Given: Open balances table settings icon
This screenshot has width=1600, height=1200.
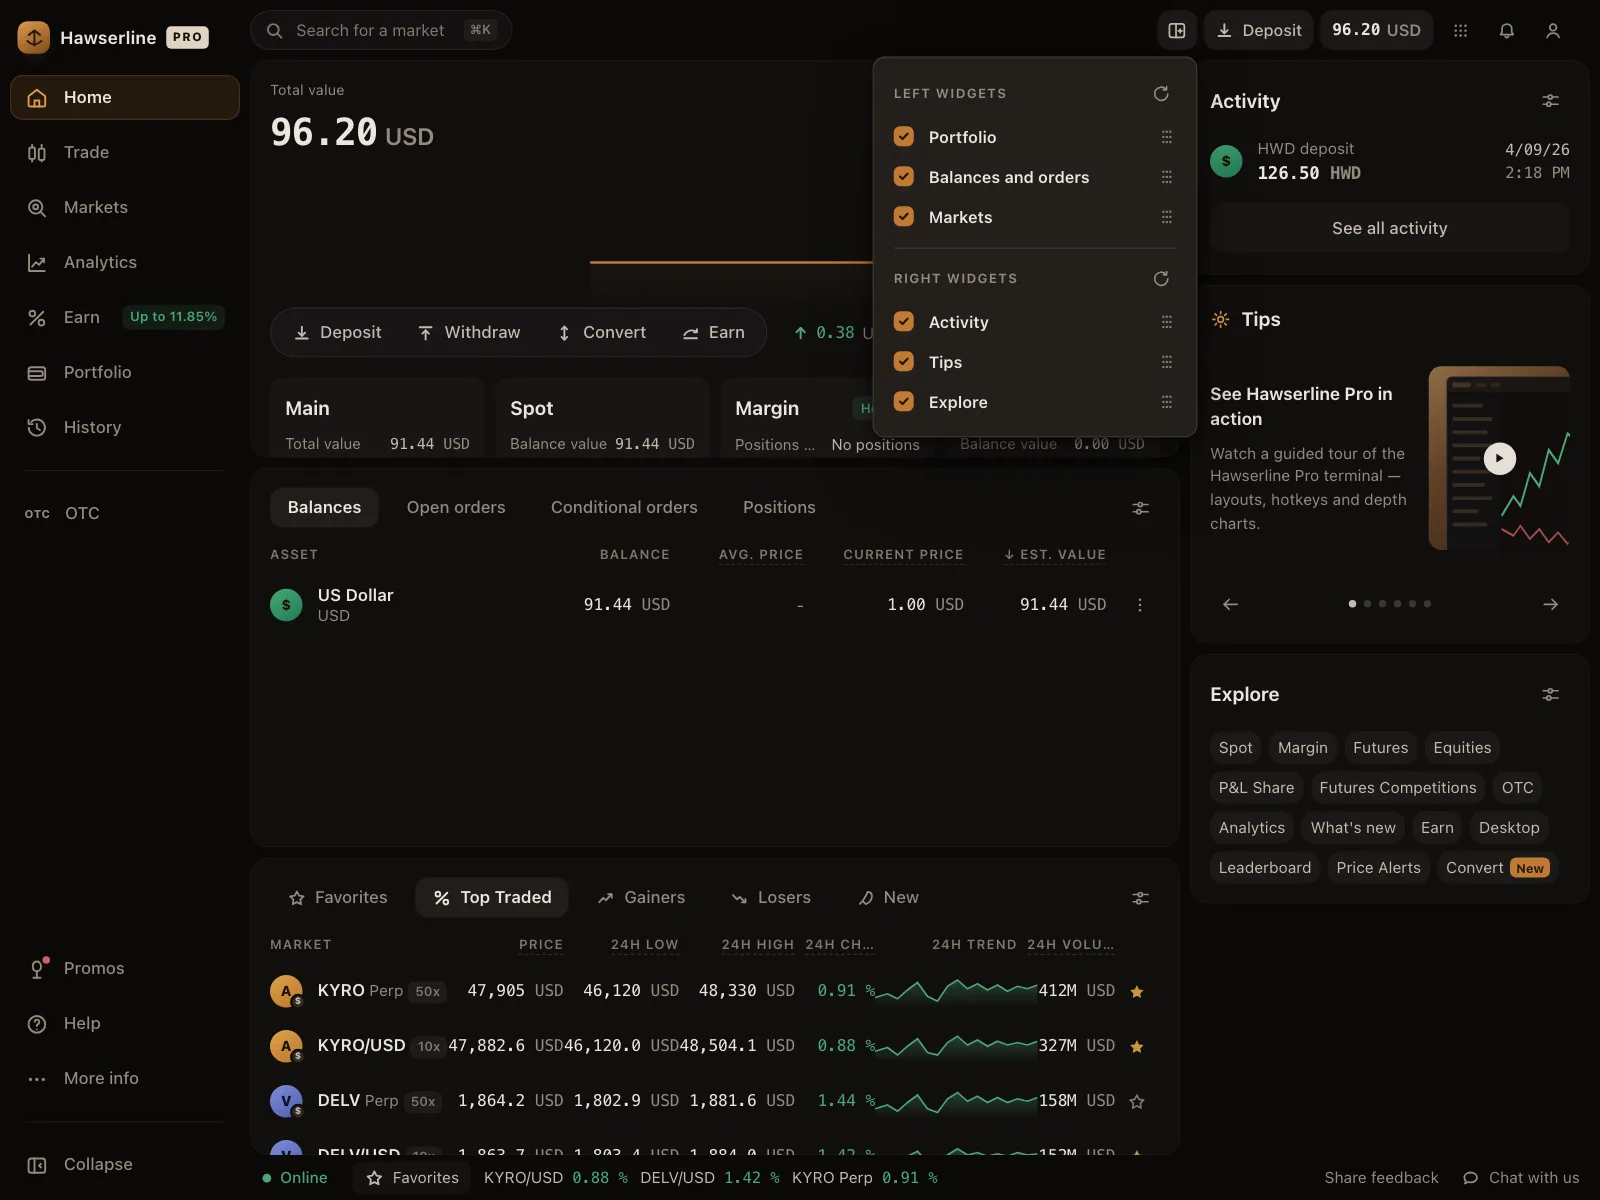Looking at the screenshot, I should click(x=1140, y=508).
